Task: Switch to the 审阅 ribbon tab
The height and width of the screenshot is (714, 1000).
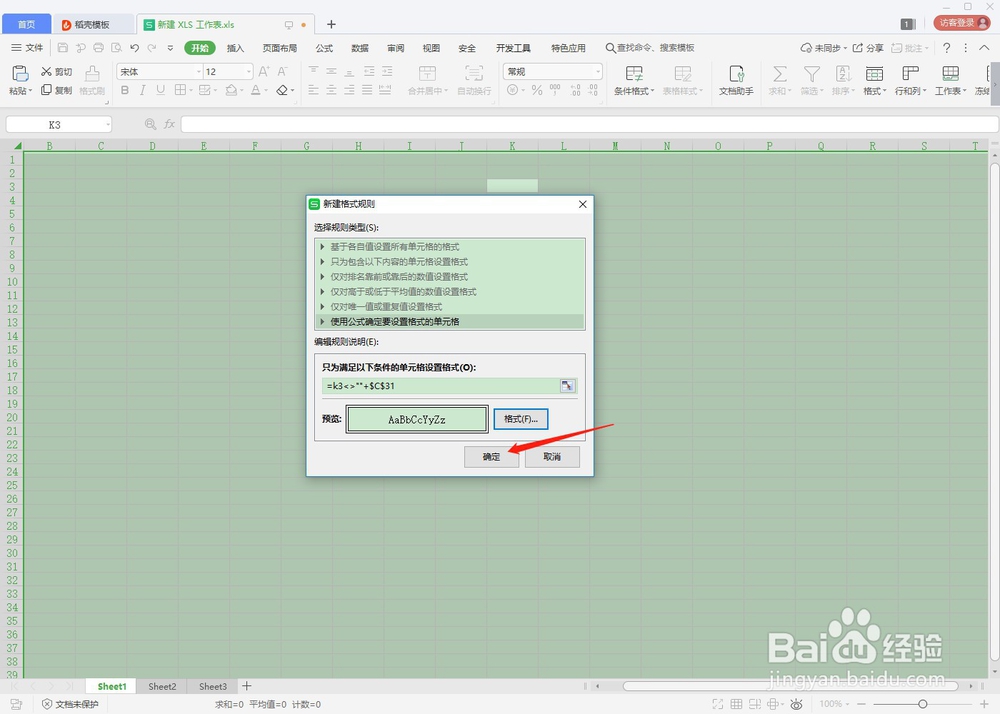Action: [x=395, y=48]
